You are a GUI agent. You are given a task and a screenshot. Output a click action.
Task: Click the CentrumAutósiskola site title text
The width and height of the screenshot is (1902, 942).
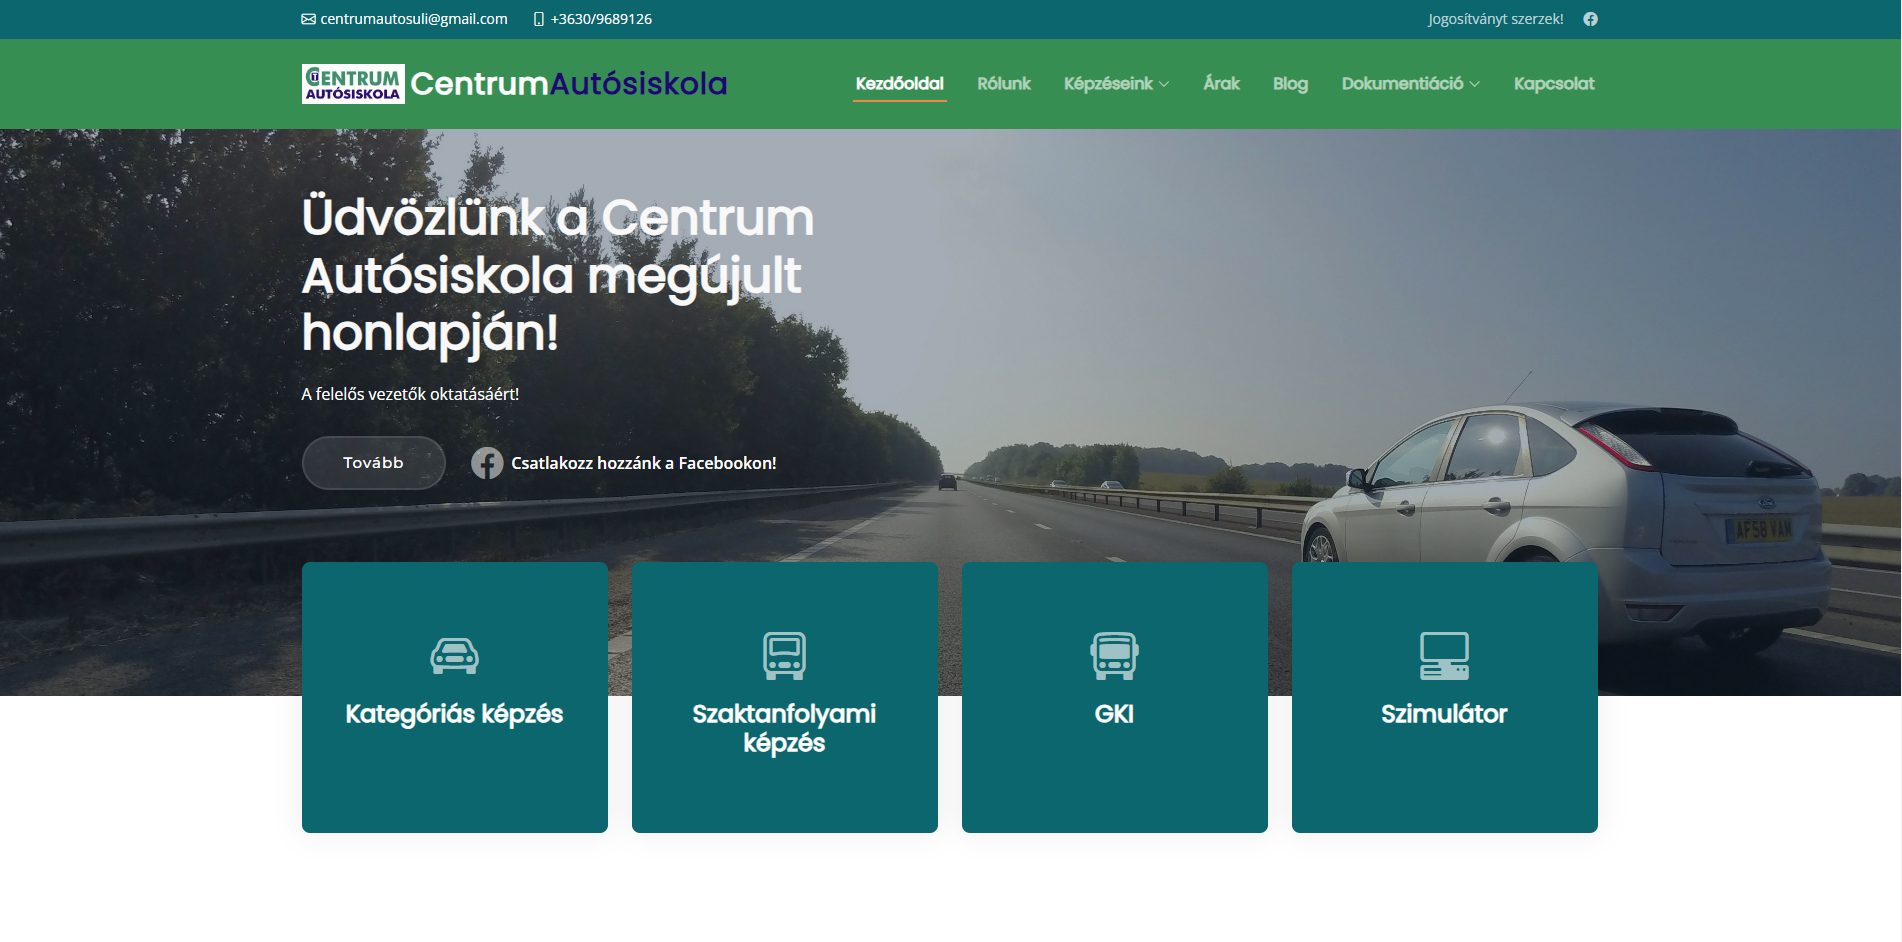[x=569, y=84]
